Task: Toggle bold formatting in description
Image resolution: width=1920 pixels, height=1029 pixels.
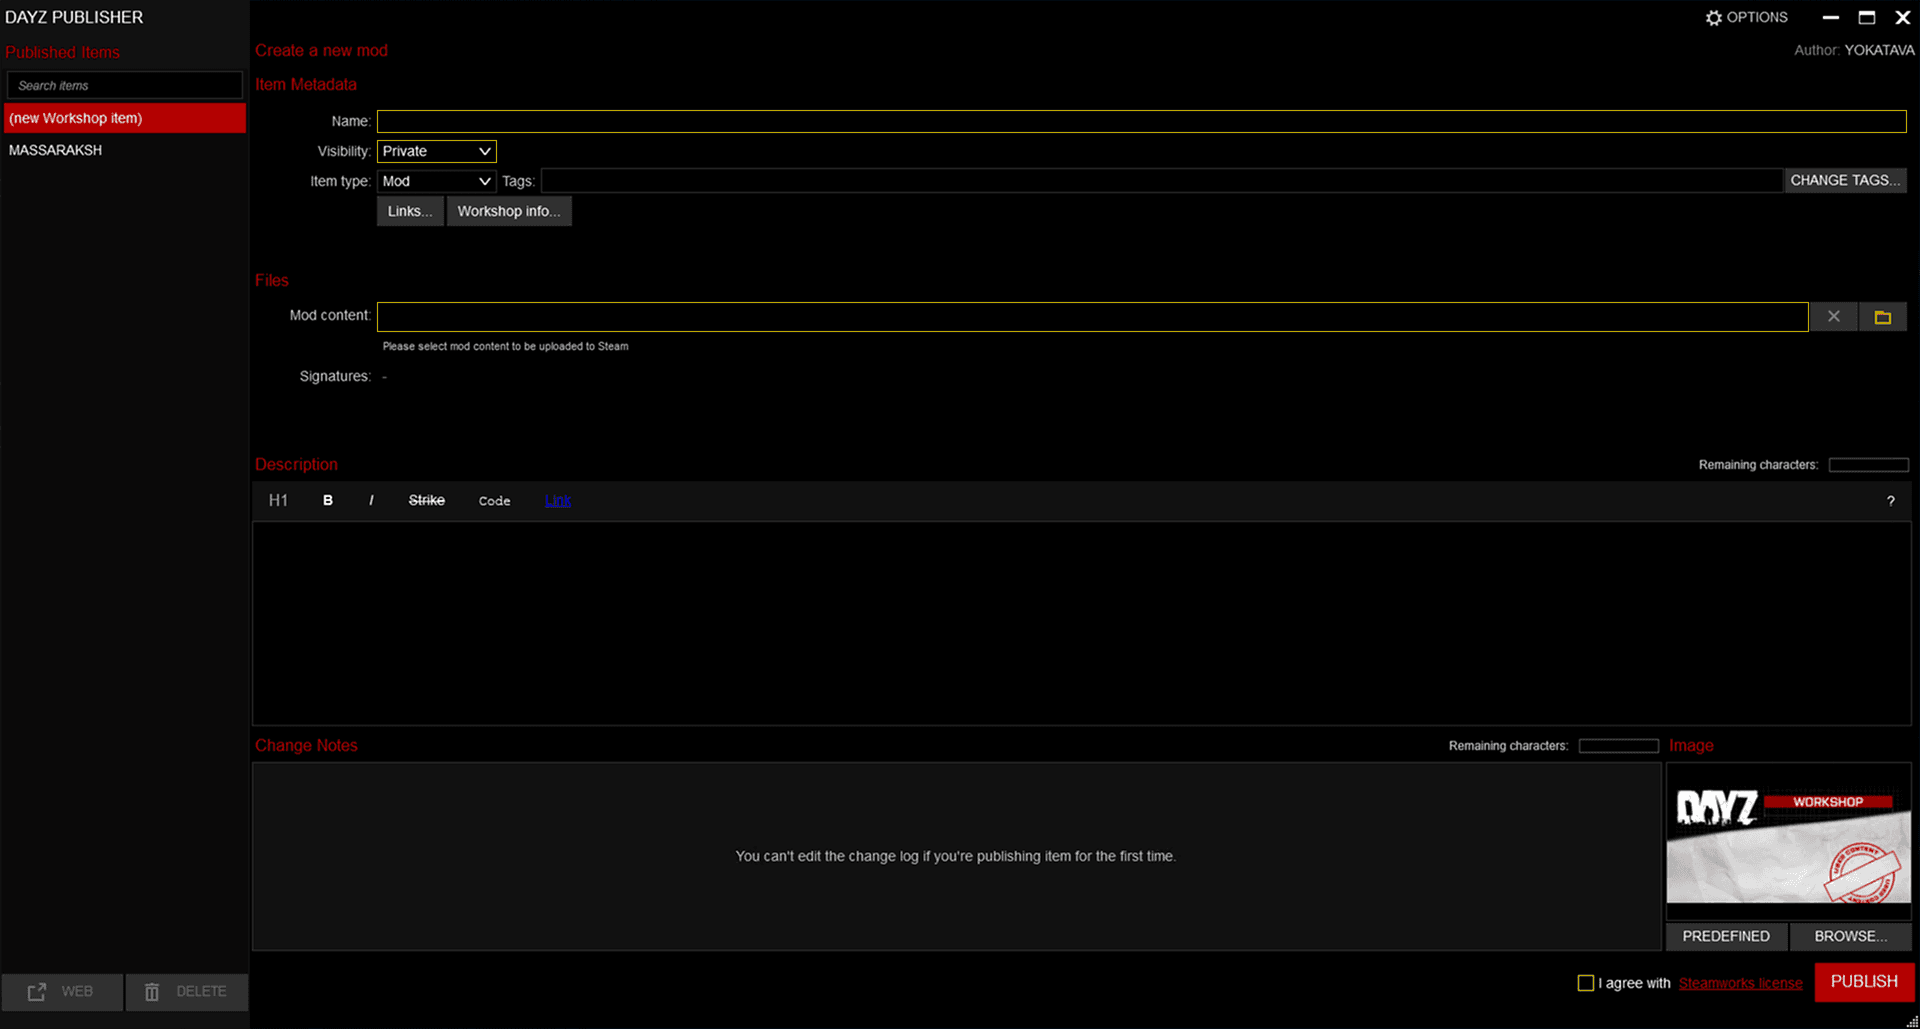Action: [327, 501]
